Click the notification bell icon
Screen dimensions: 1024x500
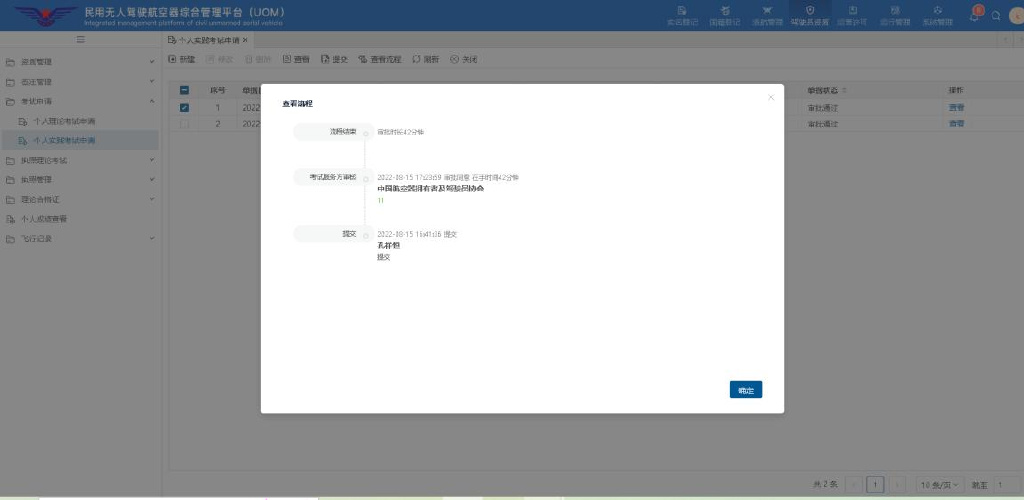pos(974,15)
